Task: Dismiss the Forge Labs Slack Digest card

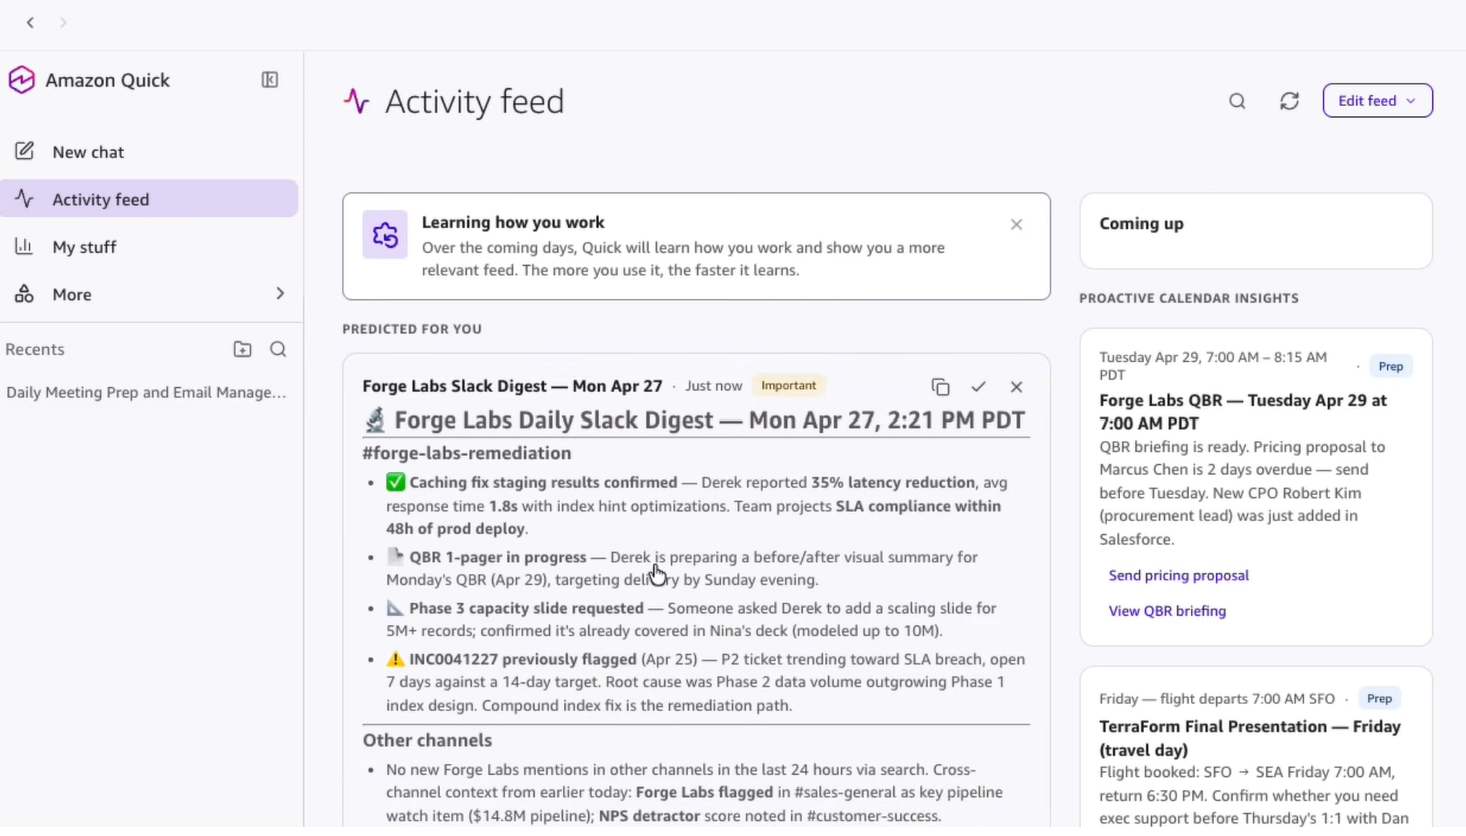Action: (1016, 387)
